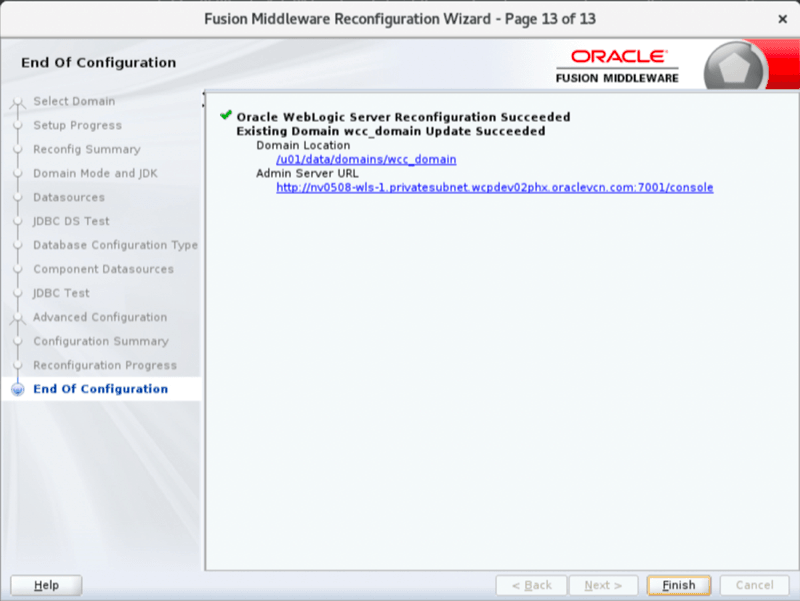Click the Next button
800x601 pixels.
pyautogui.click(x=603, y=585)
